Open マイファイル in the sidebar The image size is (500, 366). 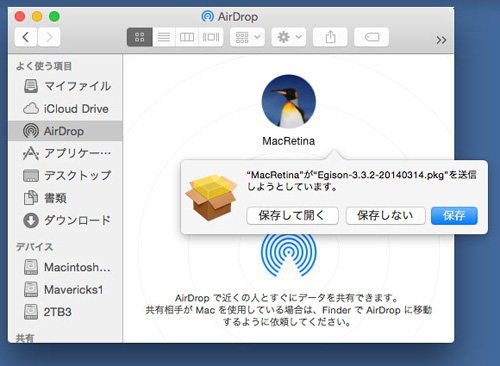(x=65, y=86)
